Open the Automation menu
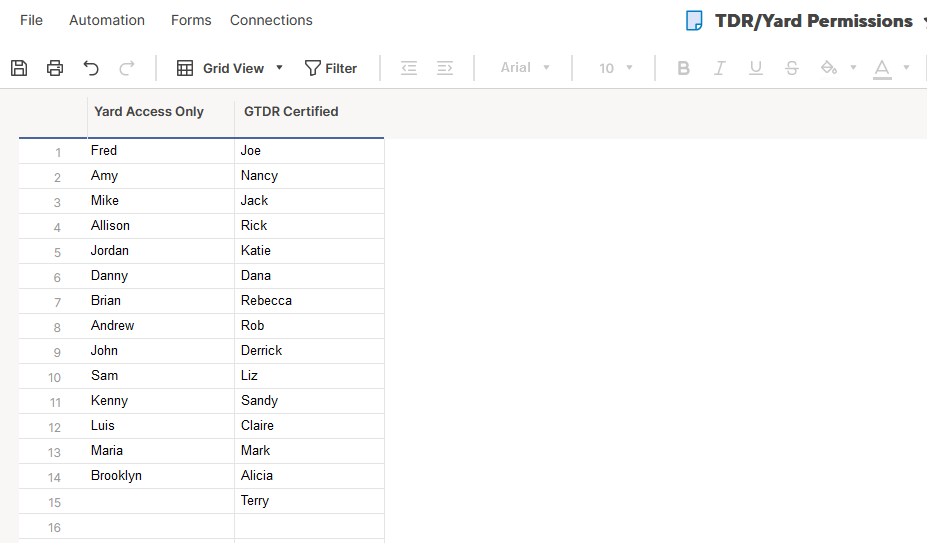The image size is (927, 543). point(107,20)
